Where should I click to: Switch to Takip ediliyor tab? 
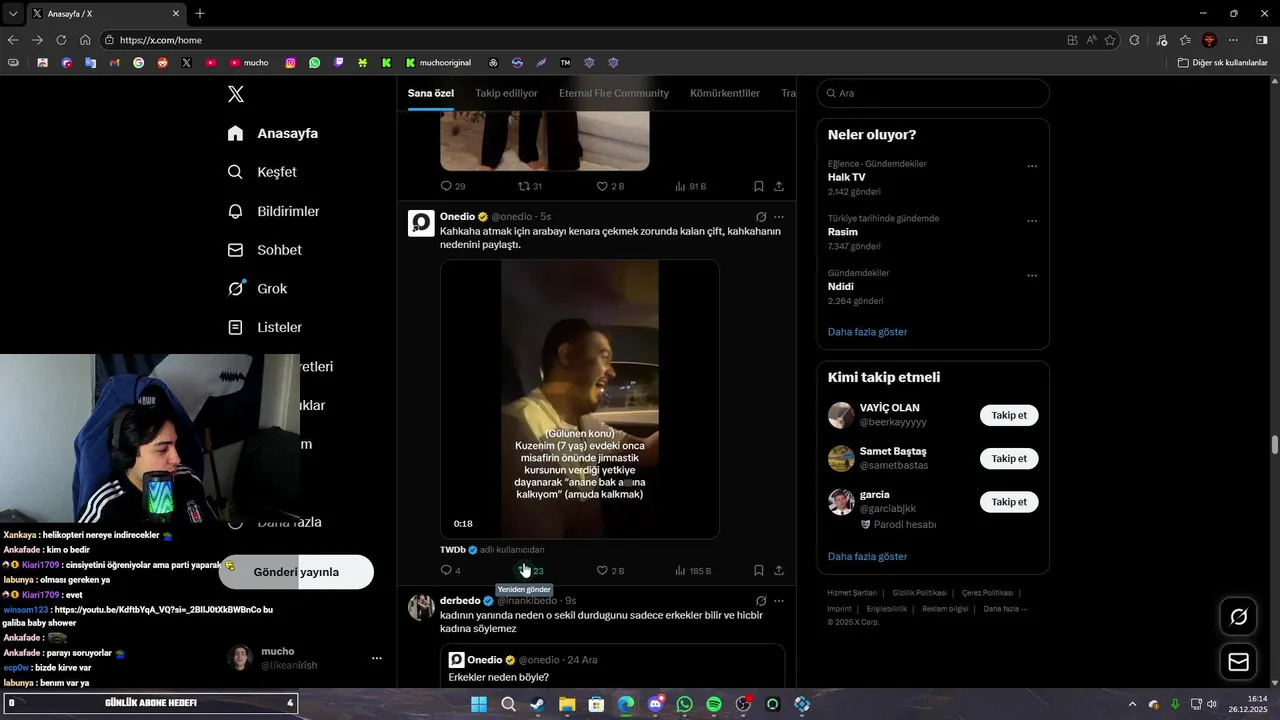[x=507, y=93]
